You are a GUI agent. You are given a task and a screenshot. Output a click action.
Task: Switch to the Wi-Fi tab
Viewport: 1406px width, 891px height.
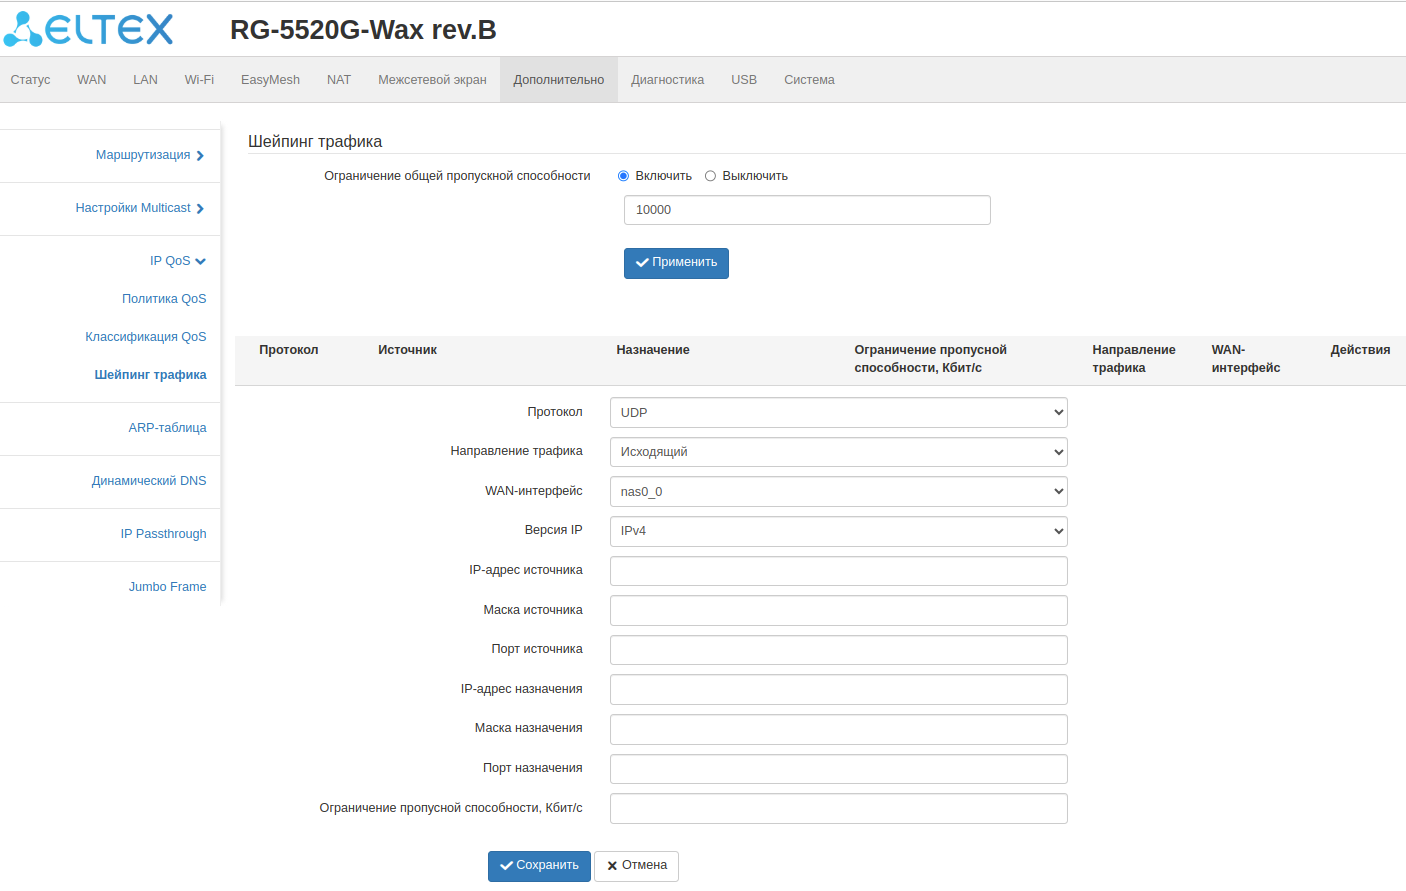[199, 80]
